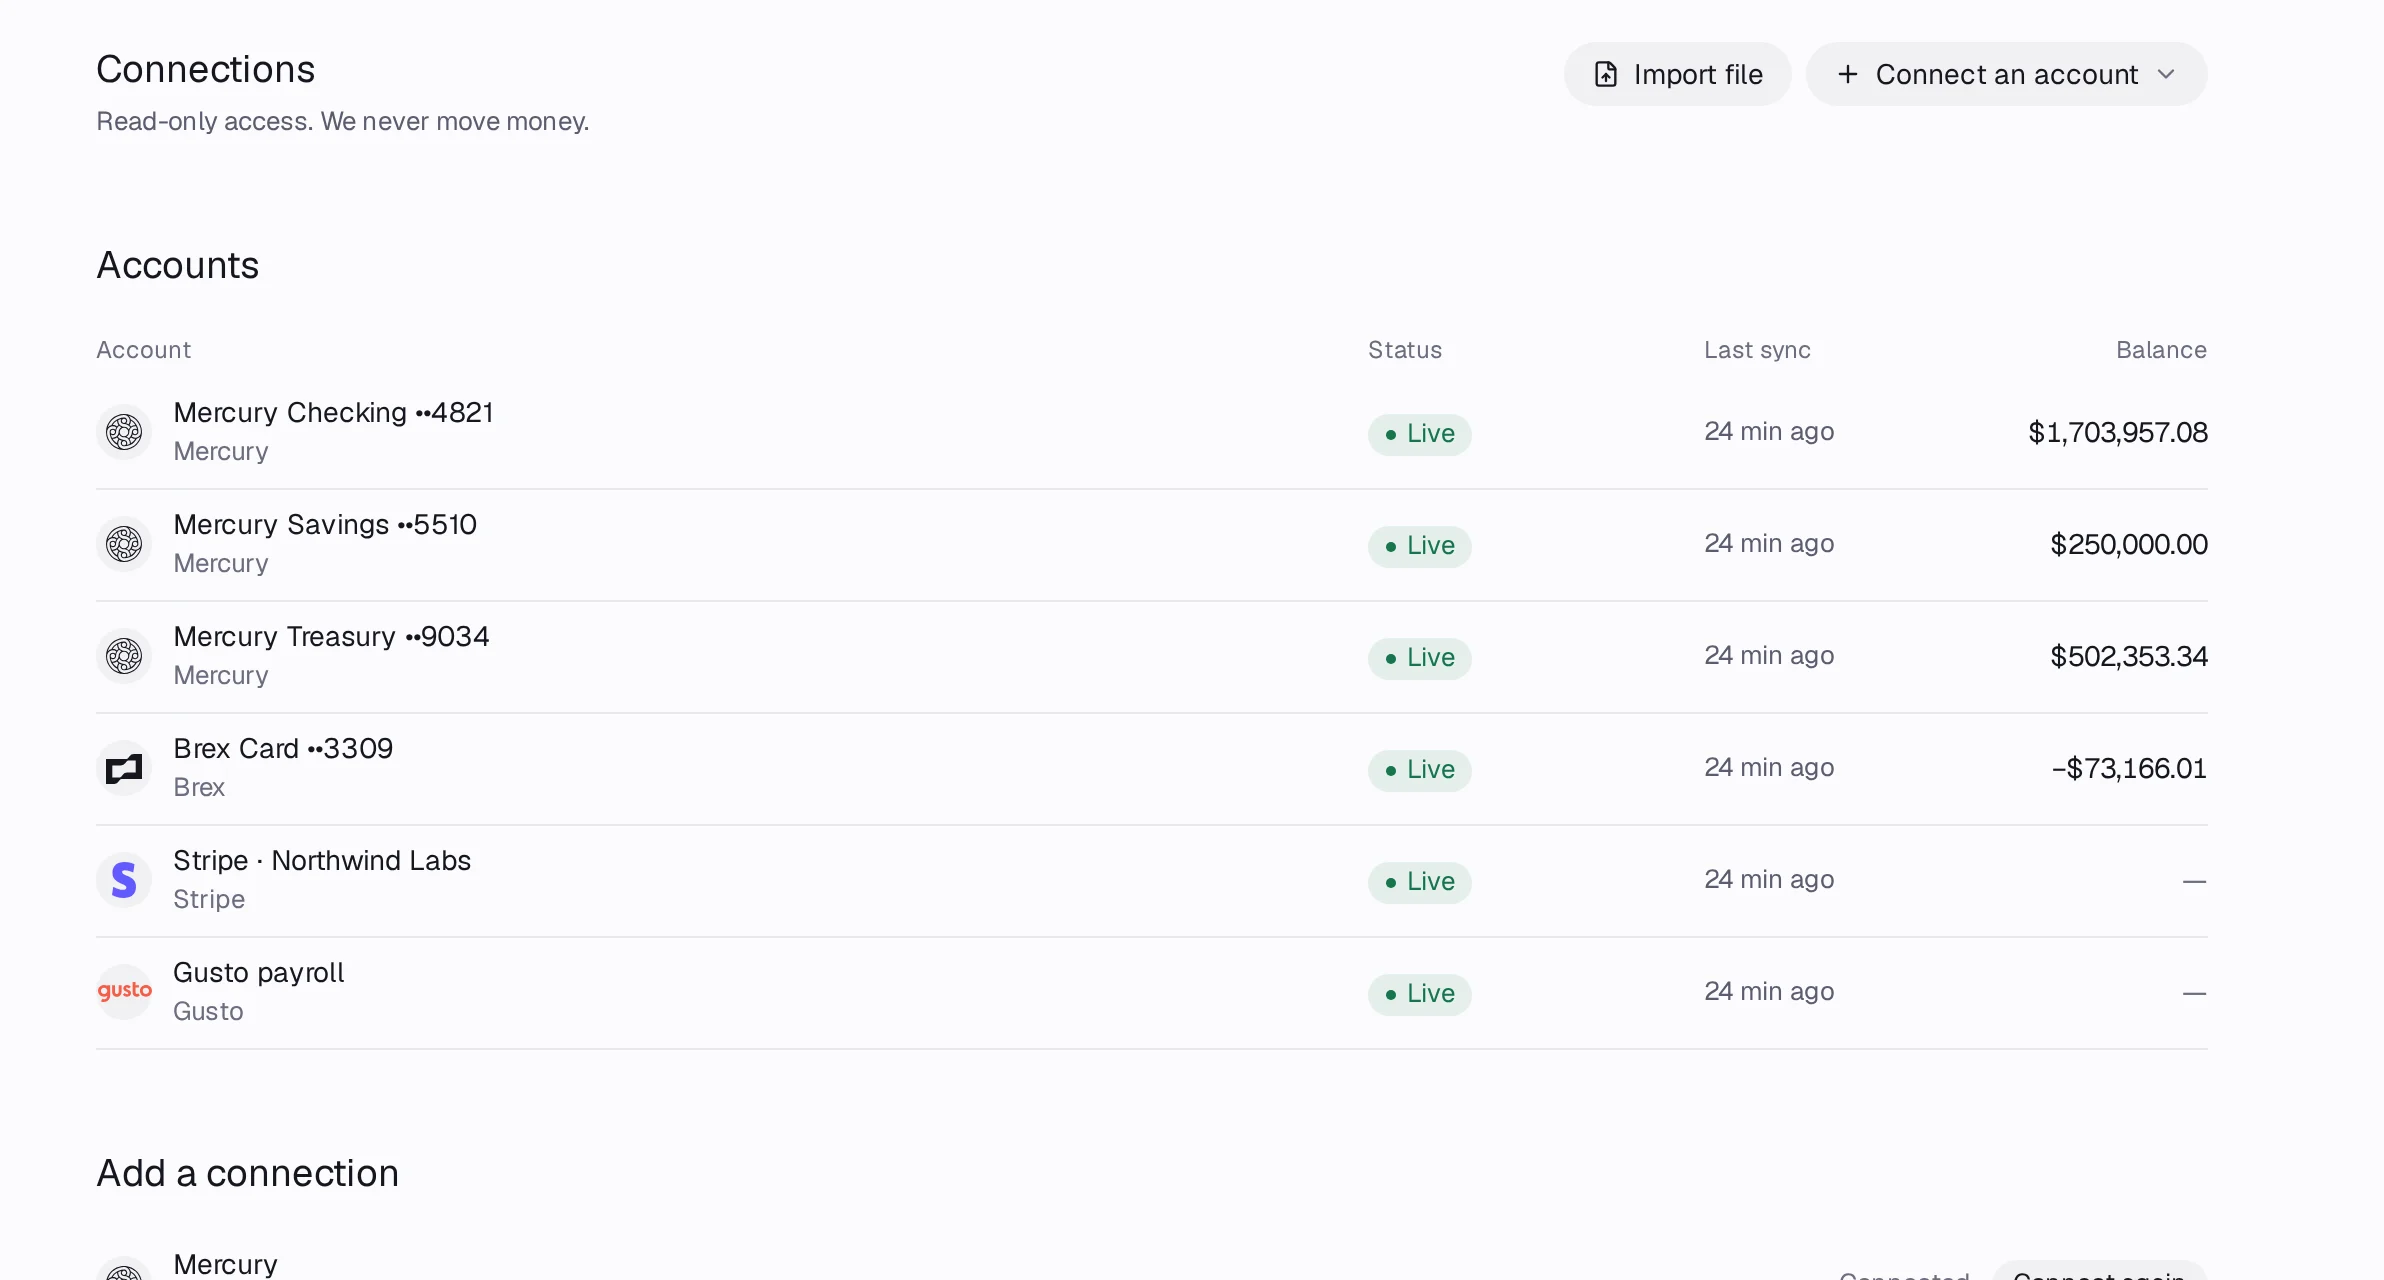The height and width of the screenshot is (1280, 2384).
Task: Select the $1,703,957.08 balance value
Action: 2117,433
